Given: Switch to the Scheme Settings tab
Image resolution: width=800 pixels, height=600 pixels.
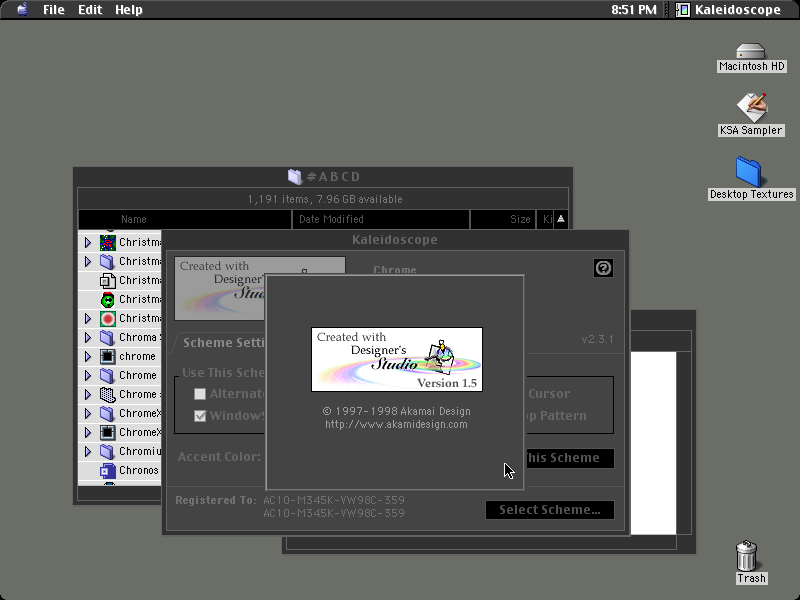Looking at the screenshot, I should [223, 342].
